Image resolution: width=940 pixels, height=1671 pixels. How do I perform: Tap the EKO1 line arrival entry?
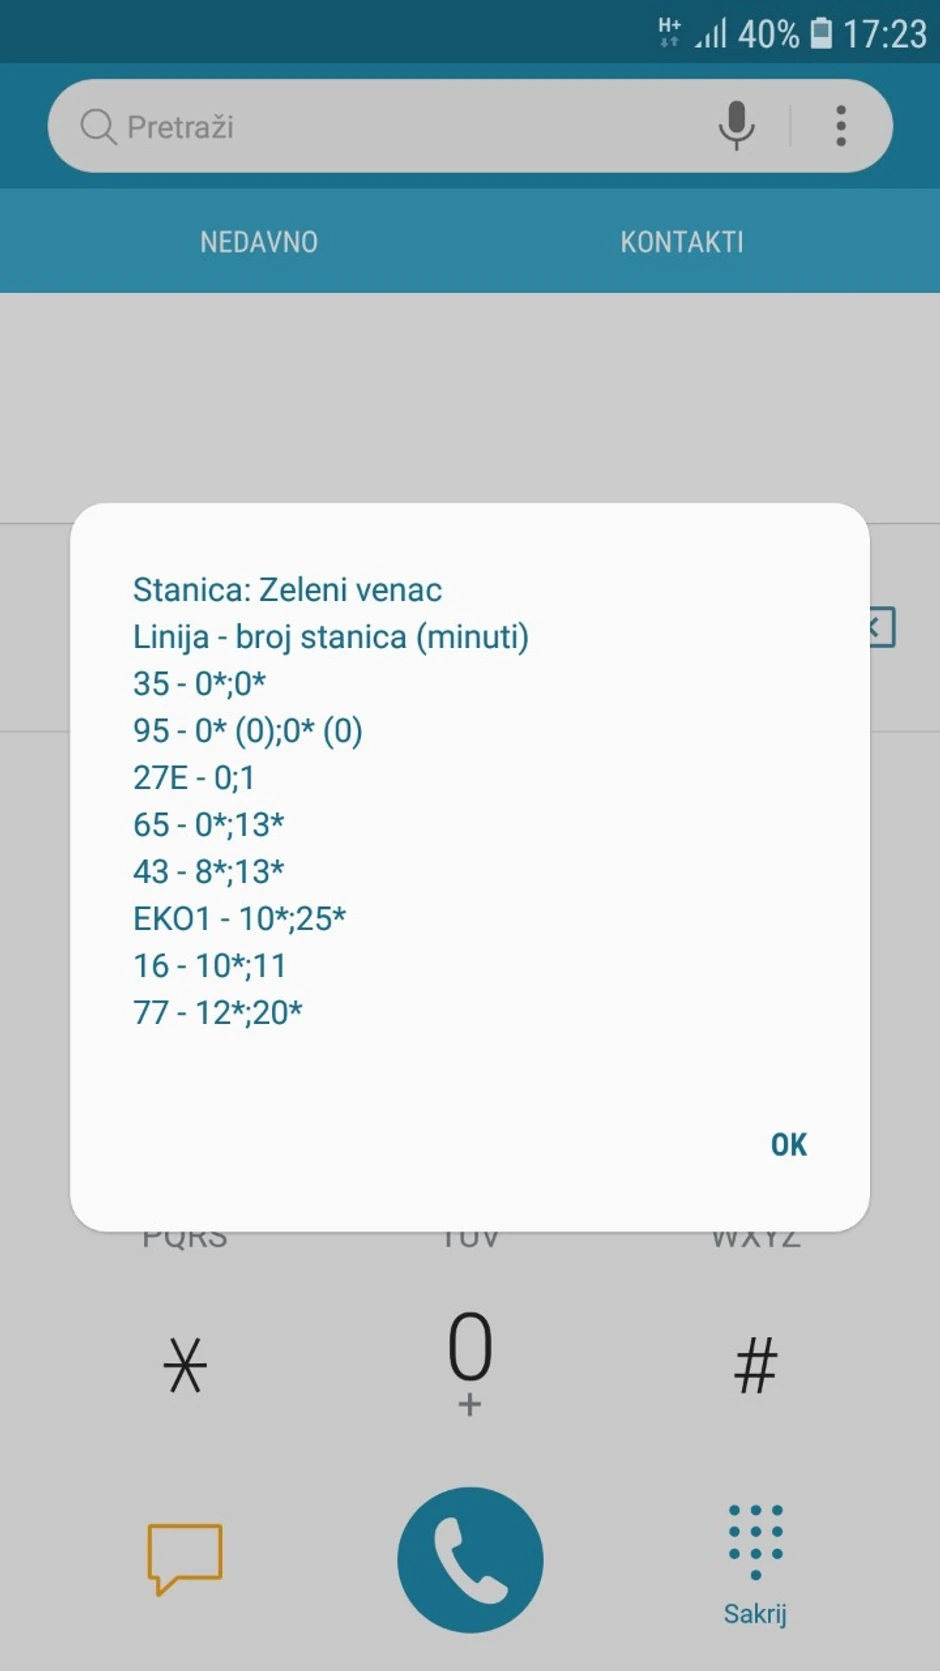coord(240,918)
